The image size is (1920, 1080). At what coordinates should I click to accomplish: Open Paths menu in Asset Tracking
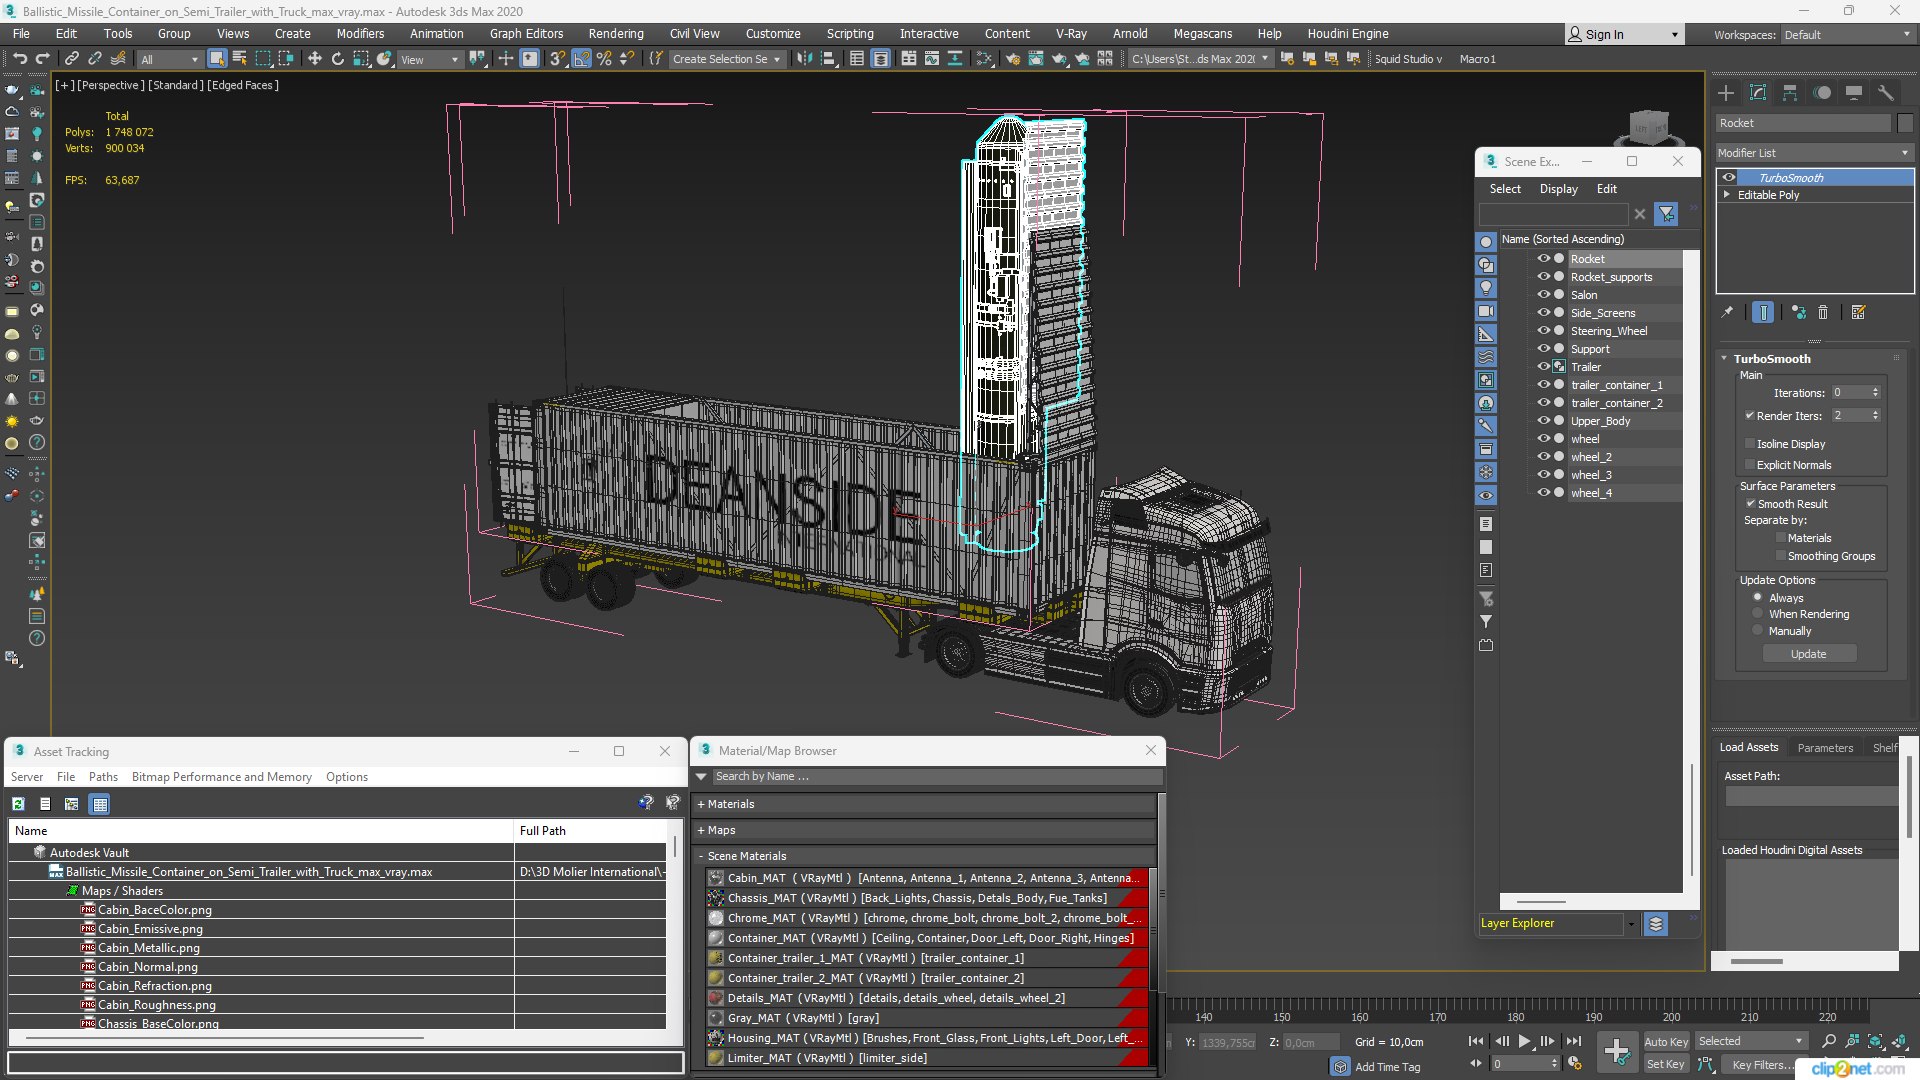103,777
